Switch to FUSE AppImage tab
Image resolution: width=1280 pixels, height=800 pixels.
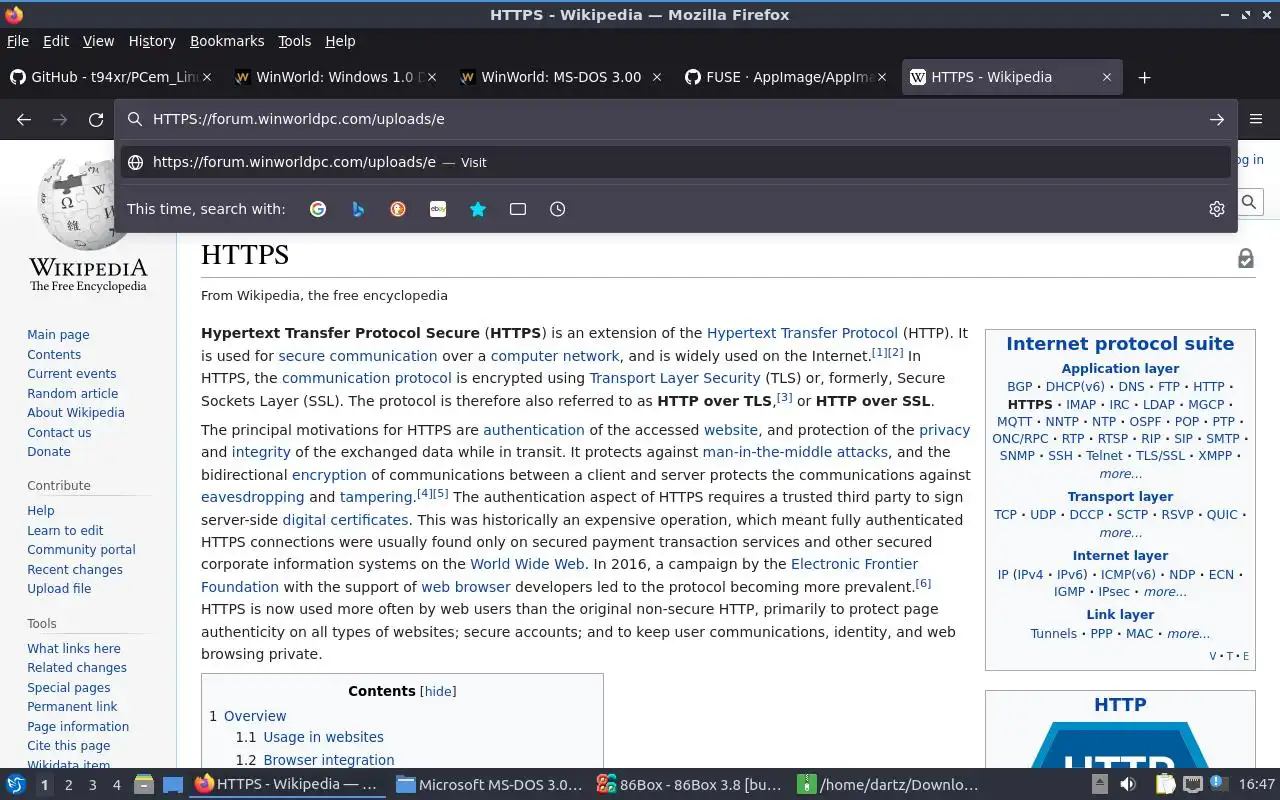(786, 77)
